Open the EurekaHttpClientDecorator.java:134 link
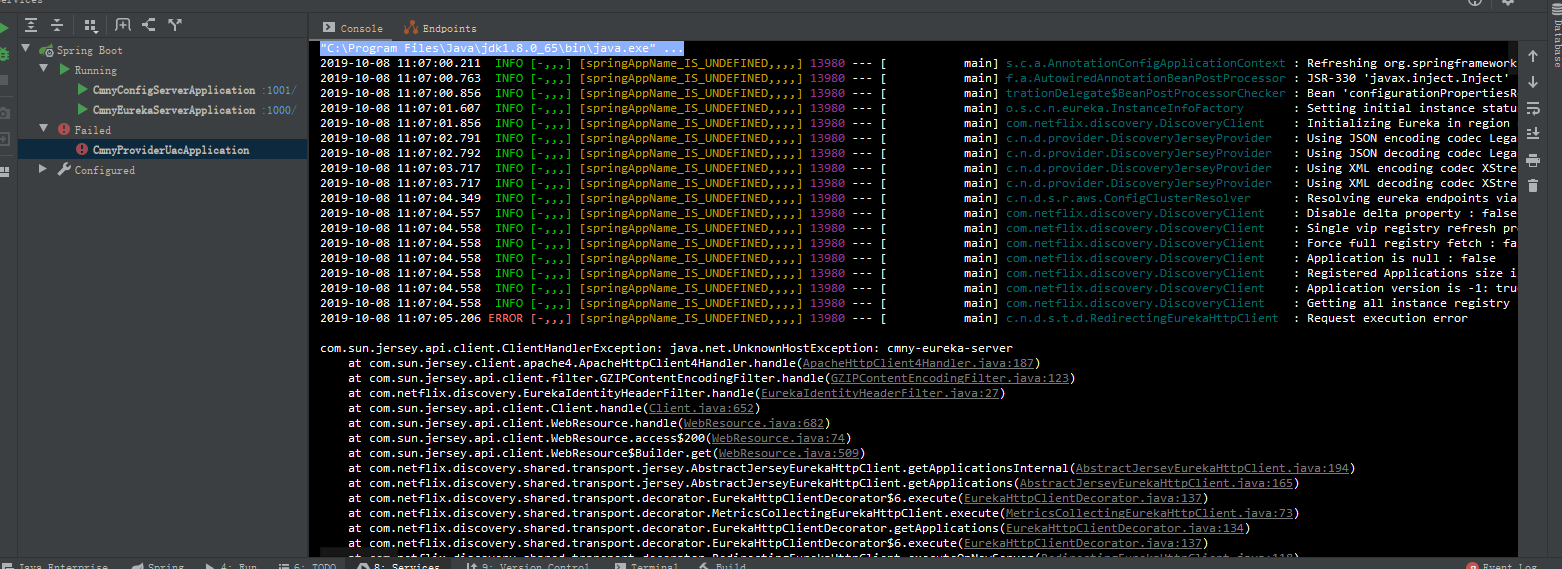Viewport: 1562px width, 569px height. pyautogui.click(x=1125, y=528)
